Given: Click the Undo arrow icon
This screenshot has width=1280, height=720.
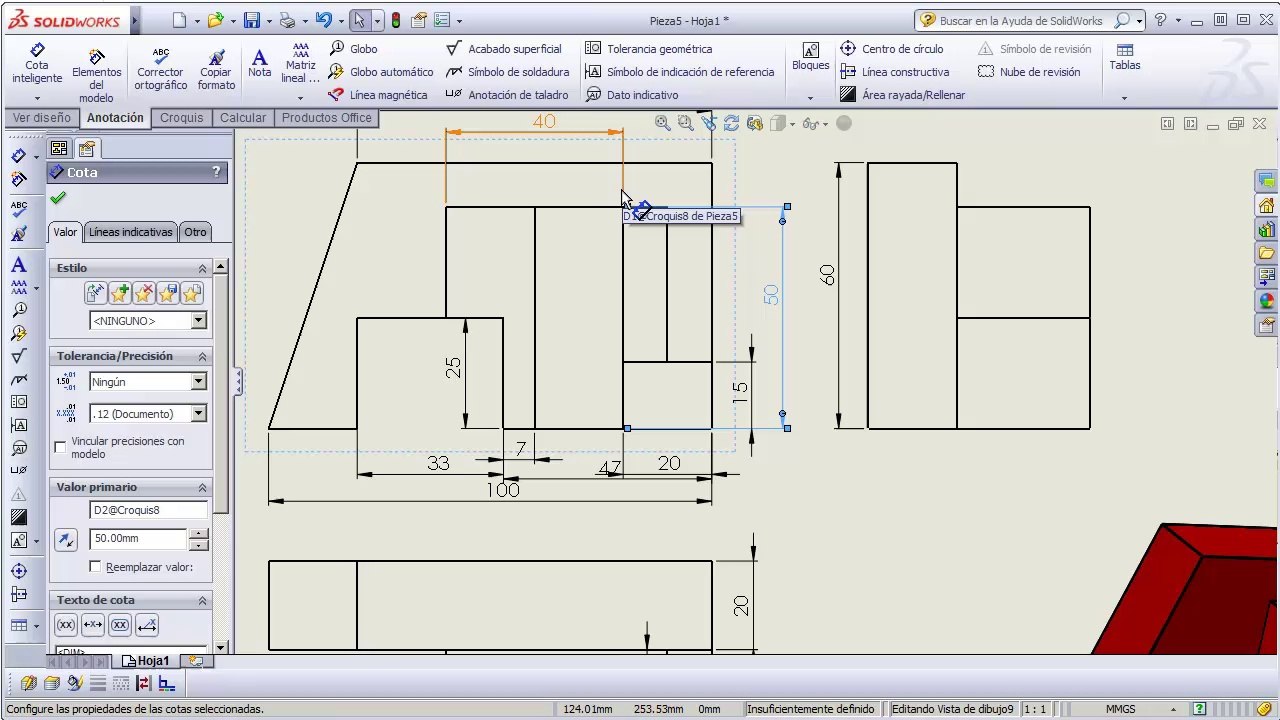Looking at the screenshot, I should [x=322, y=20].
